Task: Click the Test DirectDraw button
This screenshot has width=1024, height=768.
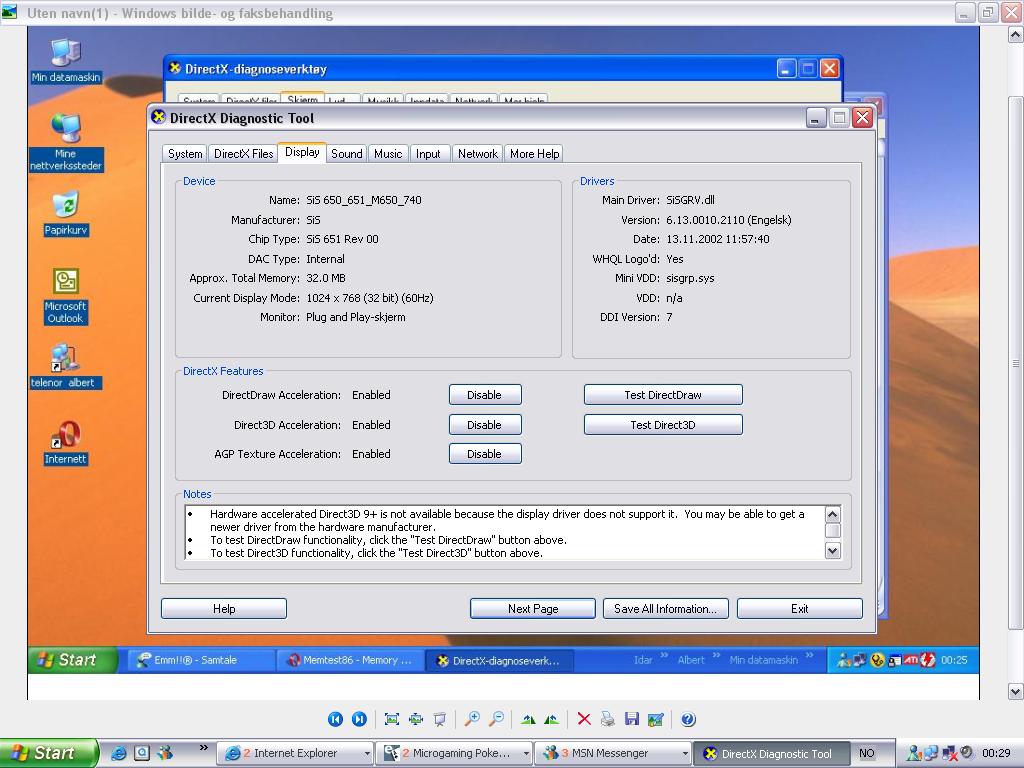Action: click(663, 394)
